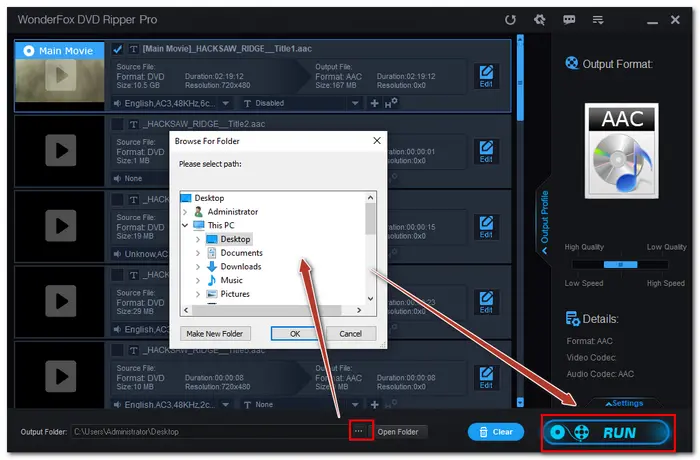Click the Open Folder button
The height and width of the screenshot is (460, 700).
click(x=398, y=432)
